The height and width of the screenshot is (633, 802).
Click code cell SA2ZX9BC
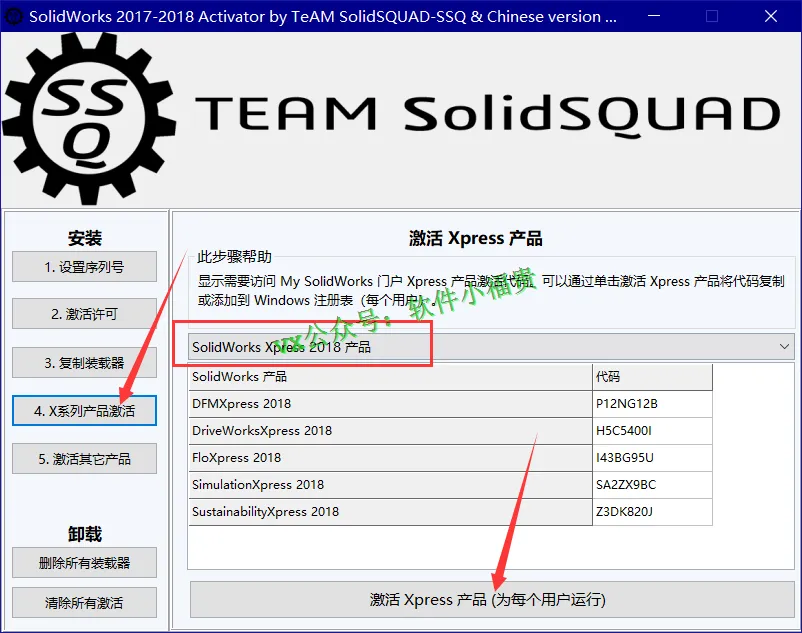point(652,485)
